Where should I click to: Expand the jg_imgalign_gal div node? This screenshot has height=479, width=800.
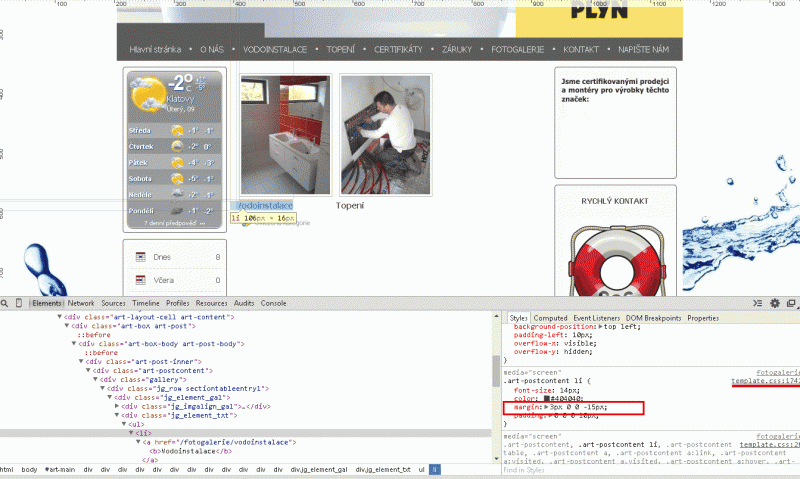pos(117,406)
